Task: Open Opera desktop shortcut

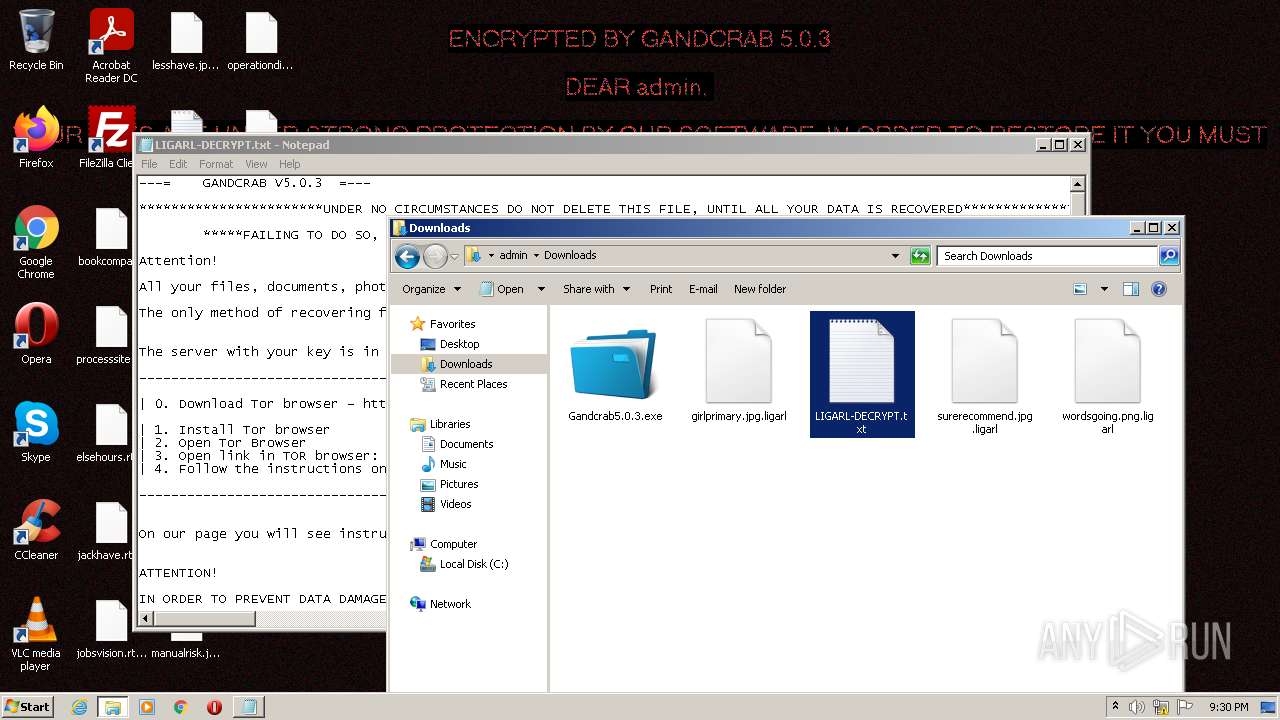Action: [36, 333]
